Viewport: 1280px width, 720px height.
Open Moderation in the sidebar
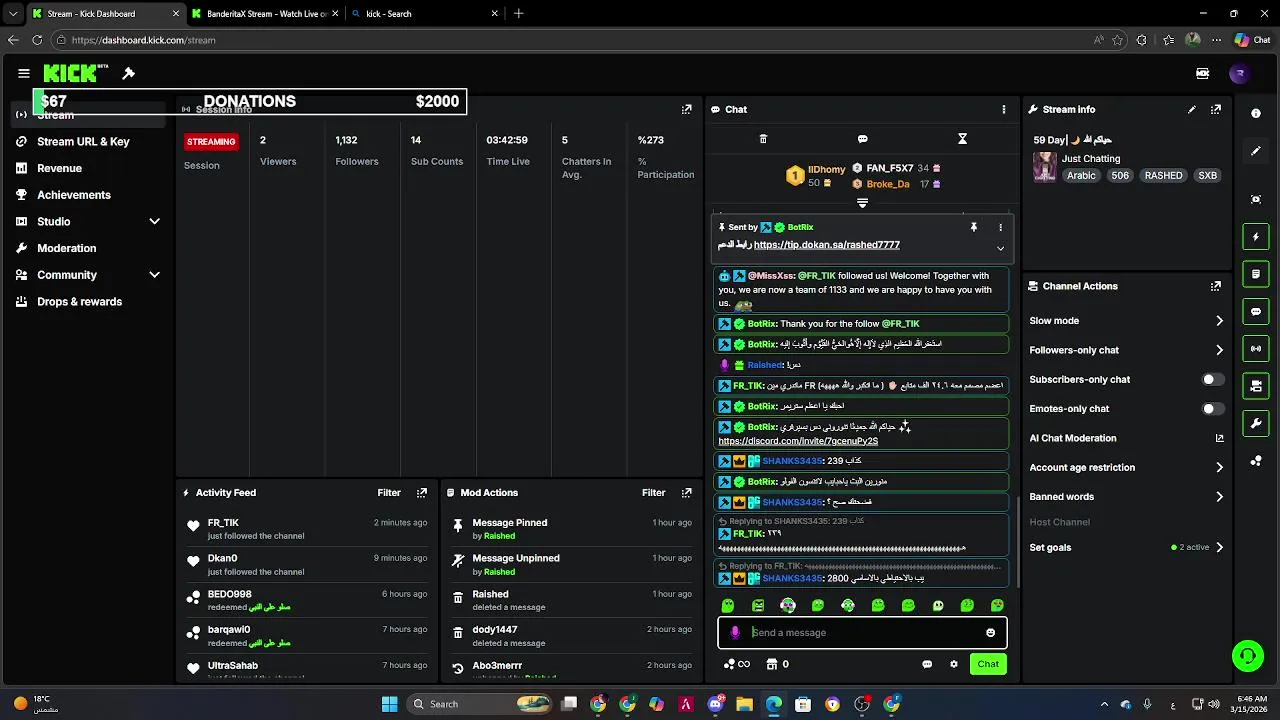[67, 248]
